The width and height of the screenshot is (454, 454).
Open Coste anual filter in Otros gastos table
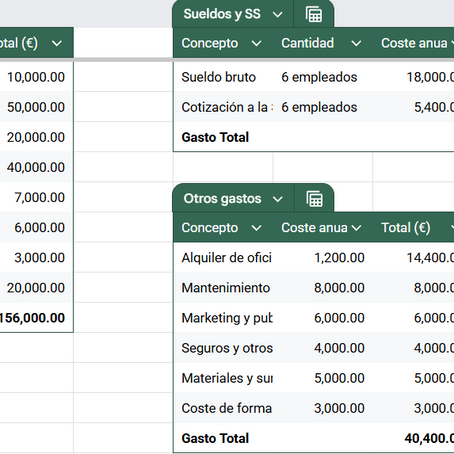coord(356,228)
